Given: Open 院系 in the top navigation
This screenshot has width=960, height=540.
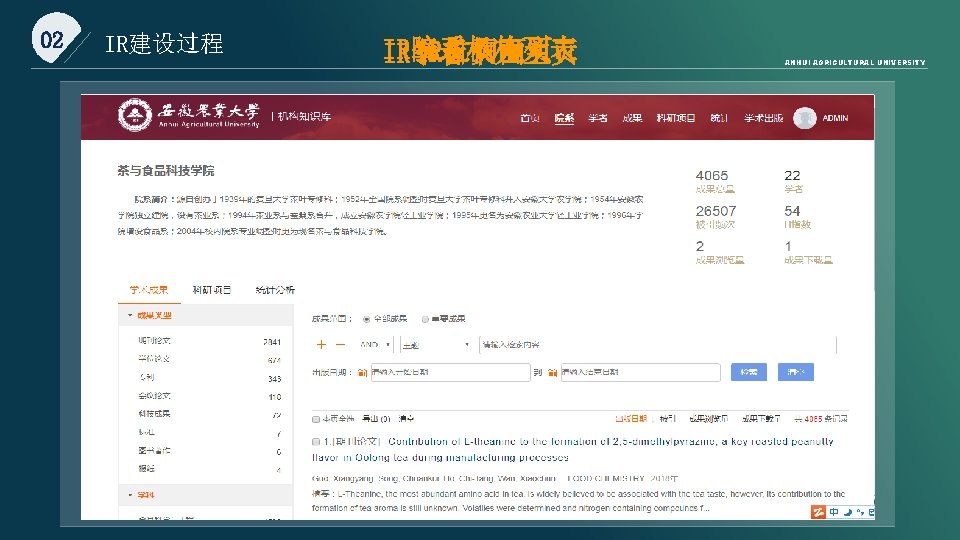Looking at the screenshot, I should 564,118.
